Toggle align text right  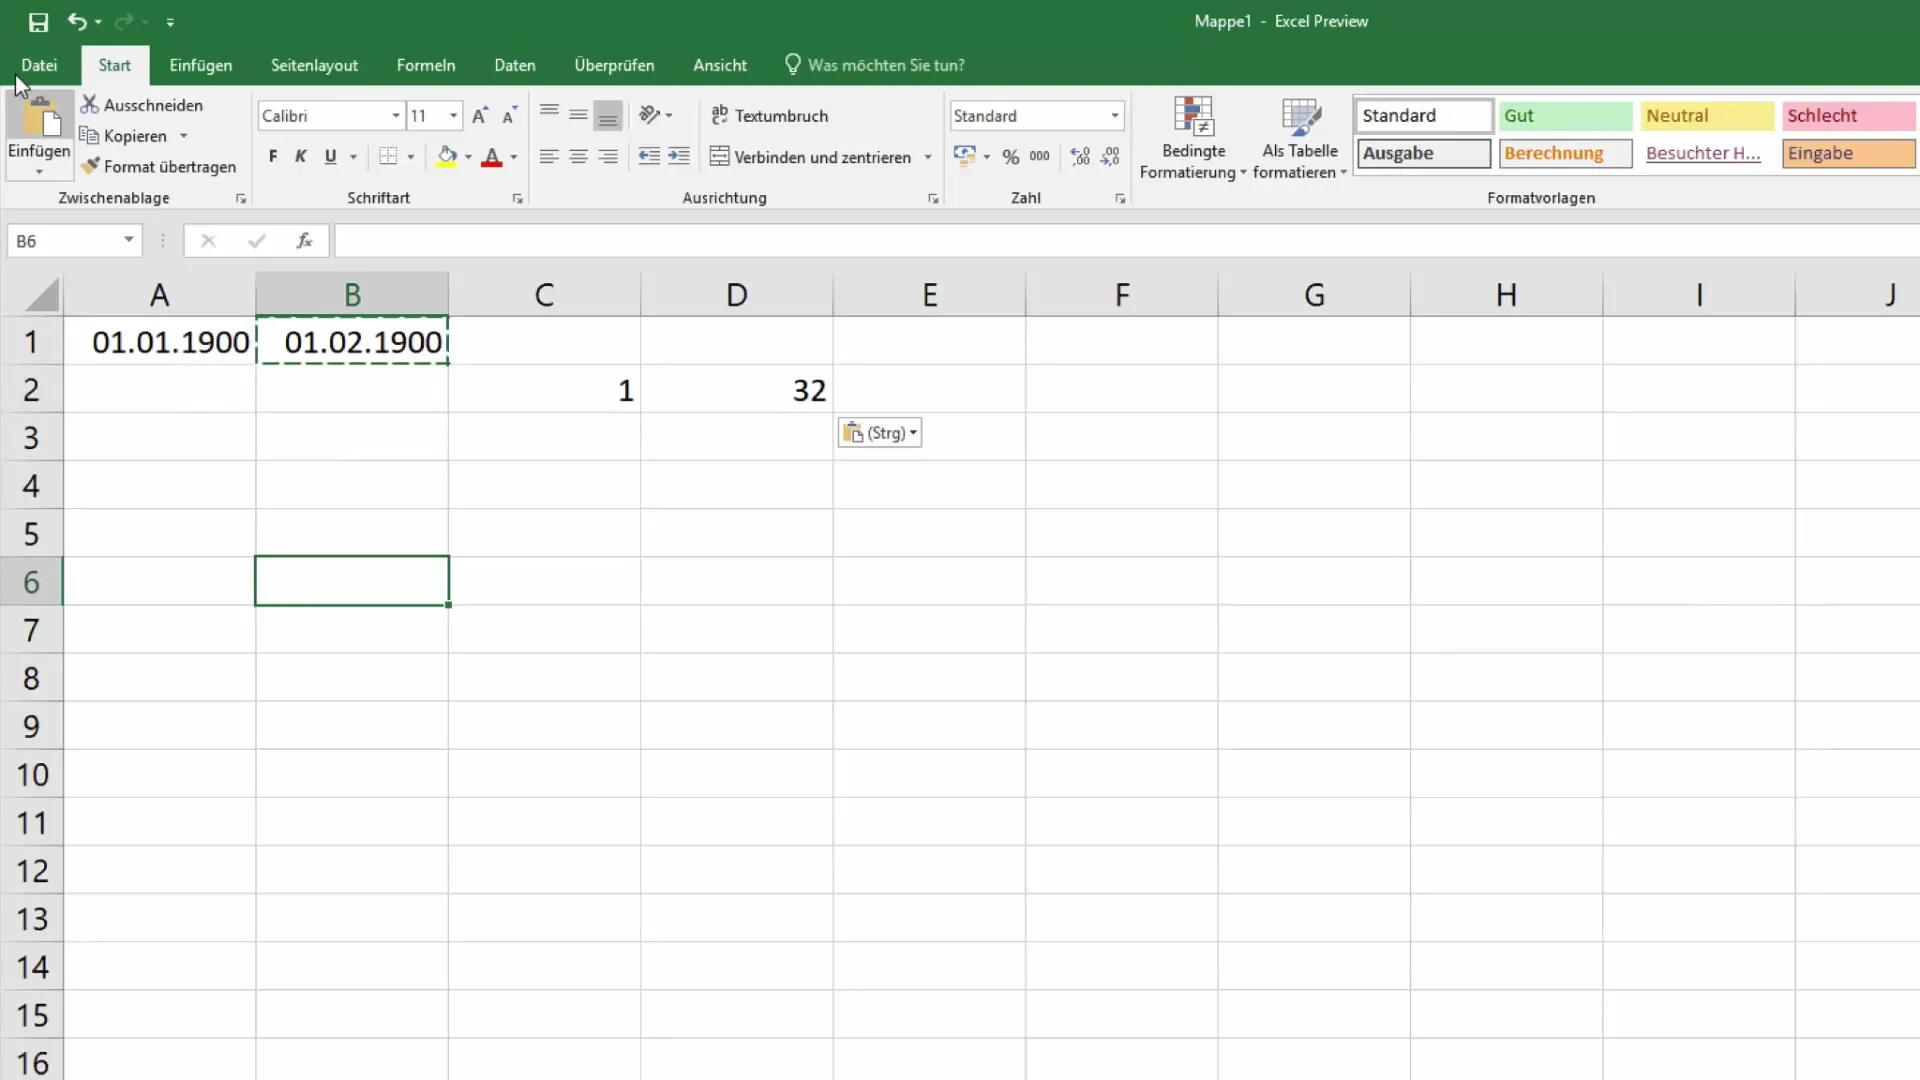coord(608,157)
